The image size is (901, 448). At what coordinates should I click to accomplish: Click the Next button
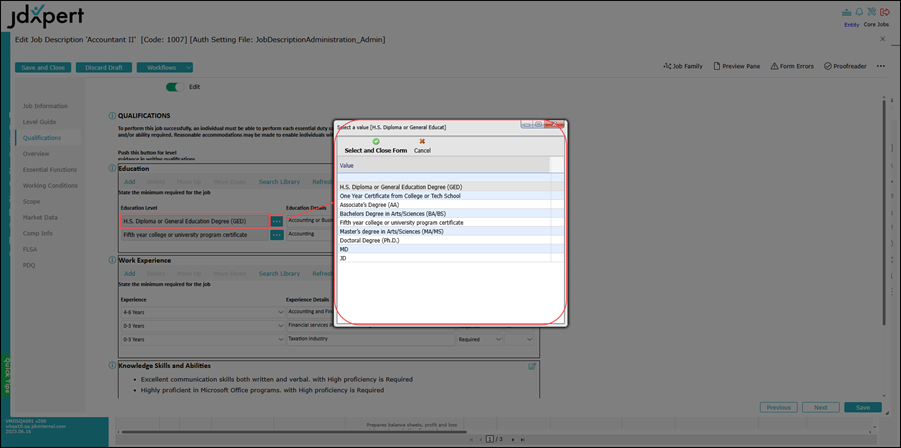point(821,407)
